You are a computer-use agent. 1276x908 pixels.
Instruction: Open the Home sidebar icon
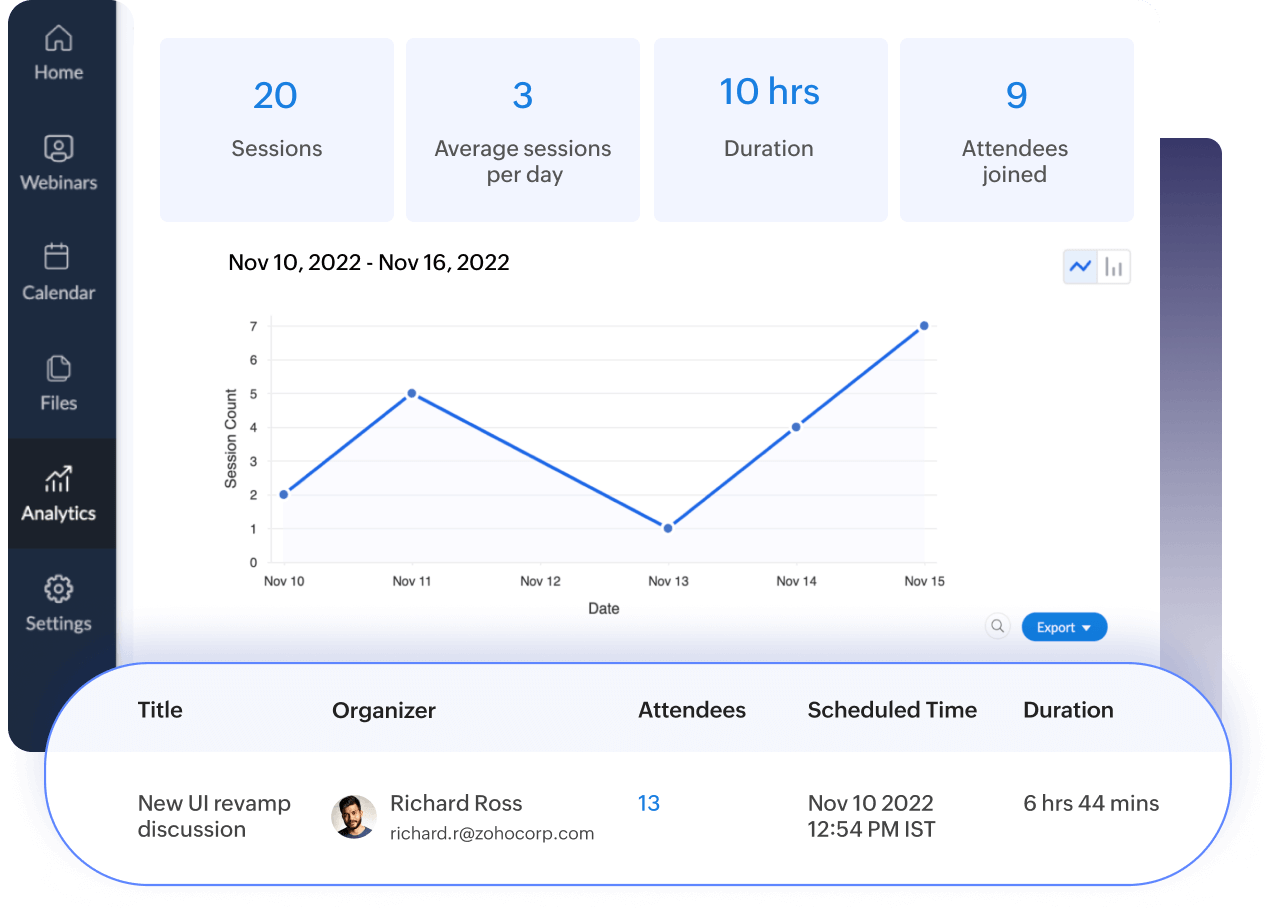tap(59, 40)
